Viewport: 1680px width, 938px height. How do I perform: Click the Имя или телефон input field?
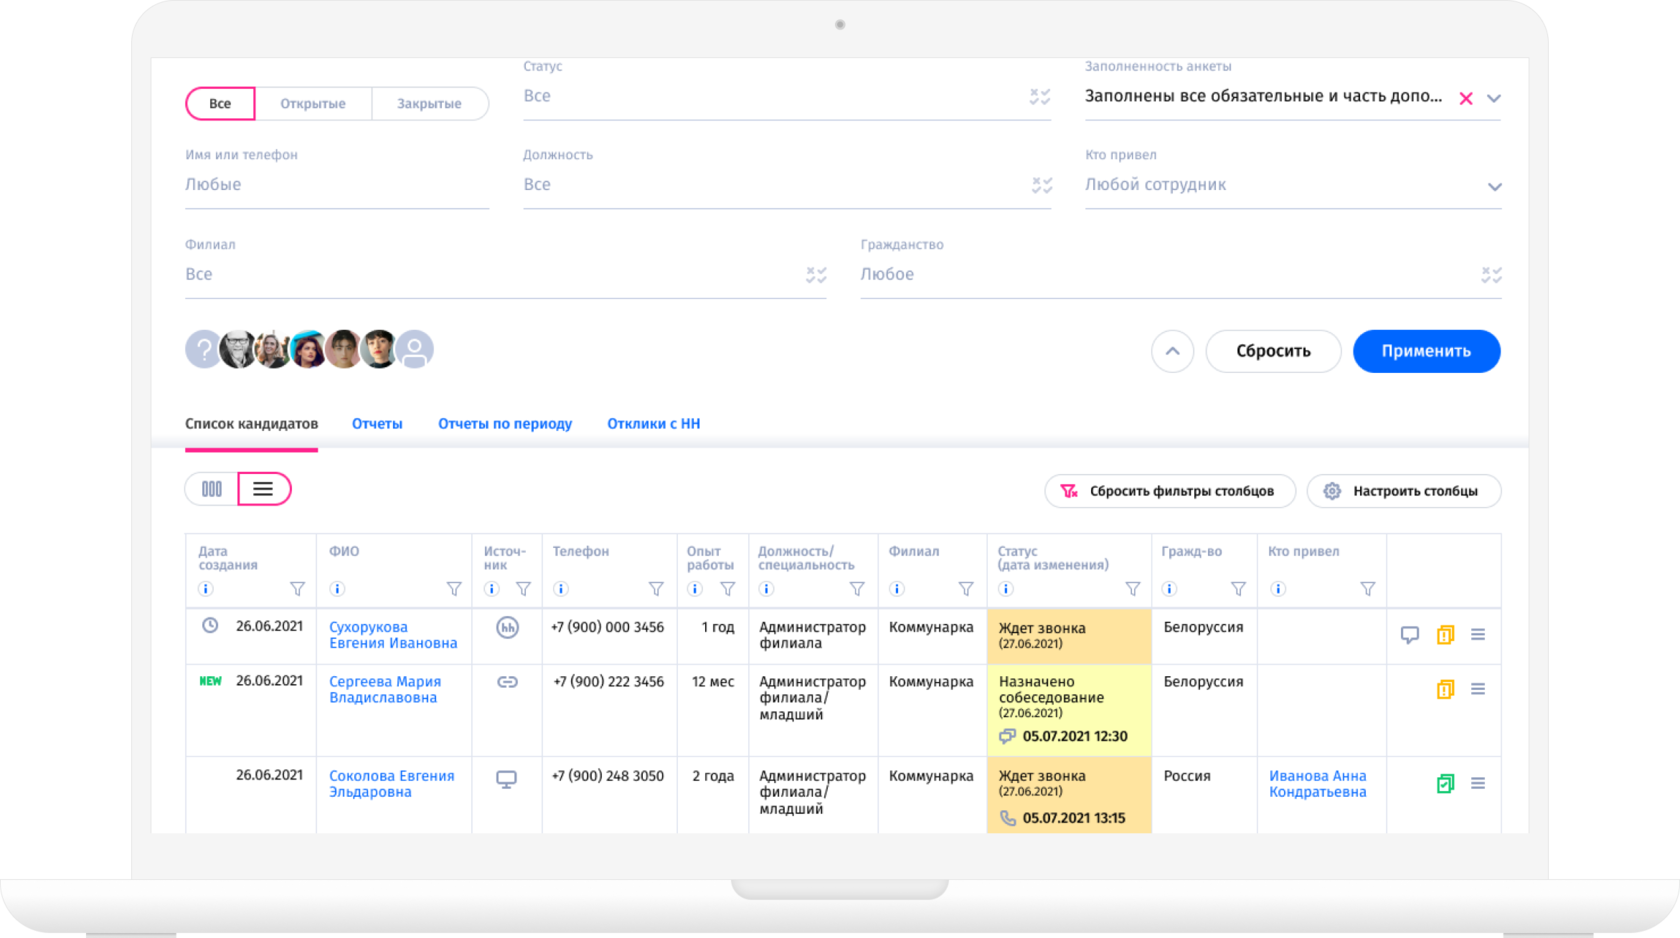point(337,185)
